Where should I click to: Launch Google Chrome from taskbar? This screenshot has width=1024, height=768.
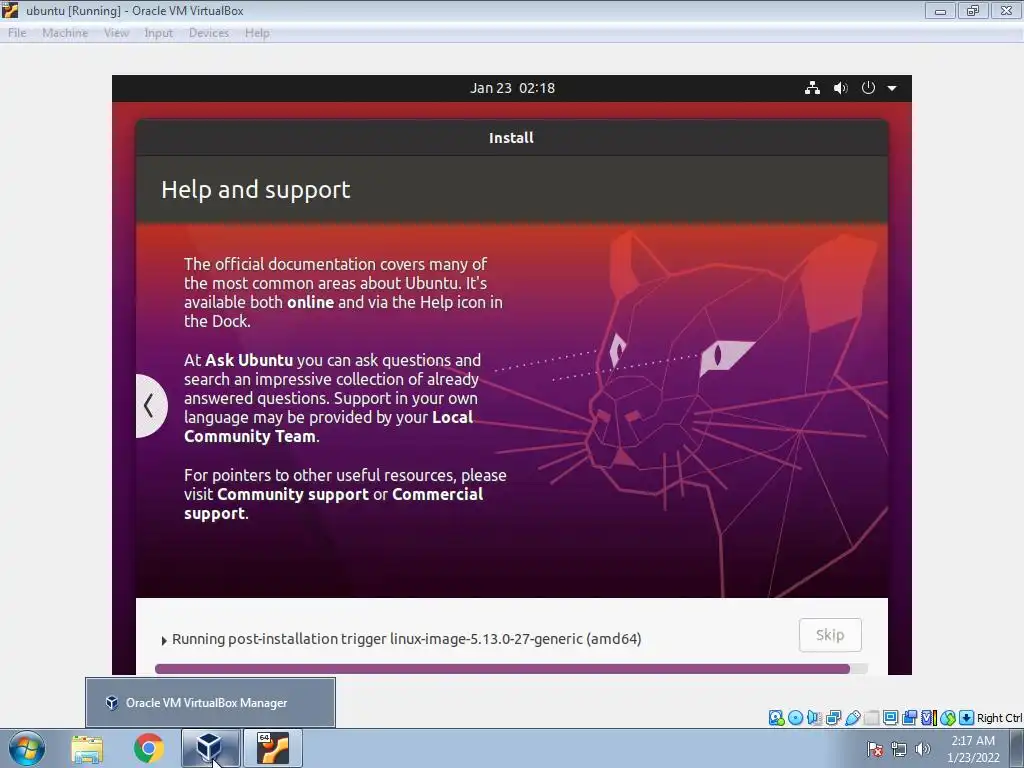(149, 748)
